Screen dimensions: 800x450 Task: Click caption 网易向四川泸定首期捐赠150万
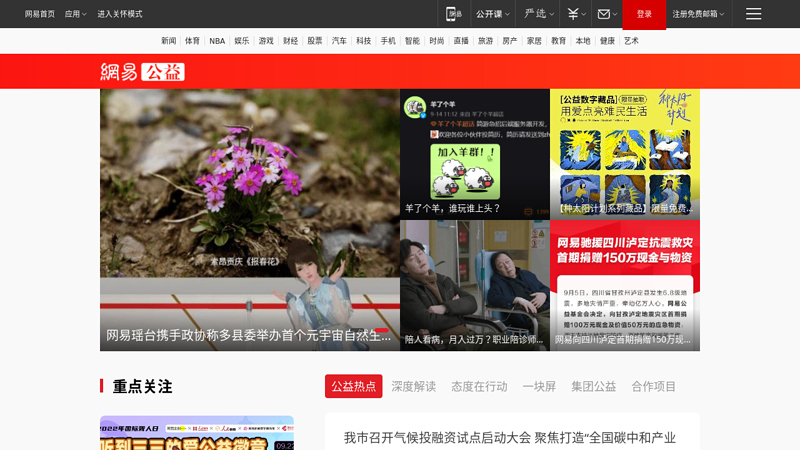[623, 339]
